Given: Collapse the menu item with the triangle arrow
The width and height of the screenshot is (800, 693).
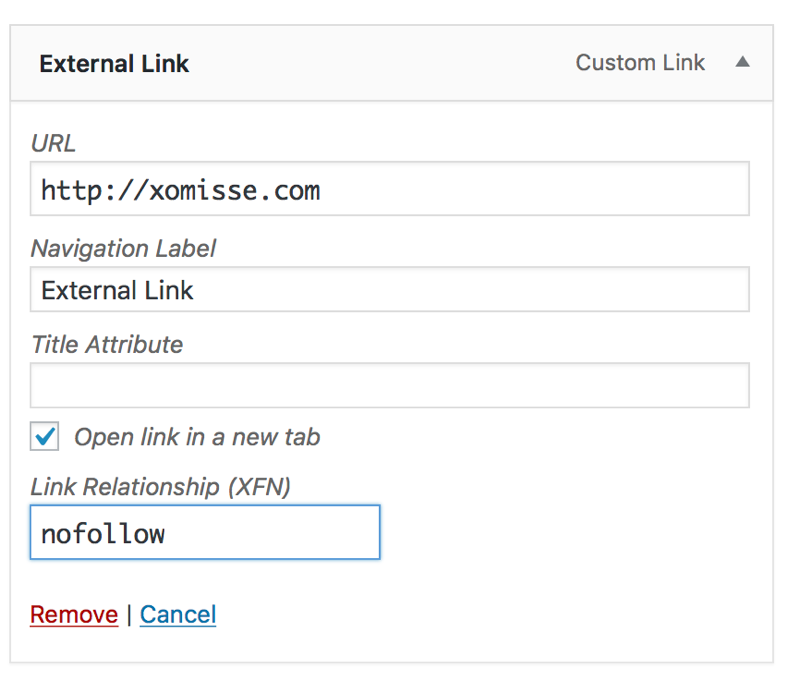Looking at the screenshot, I should (x=742, y=62).
